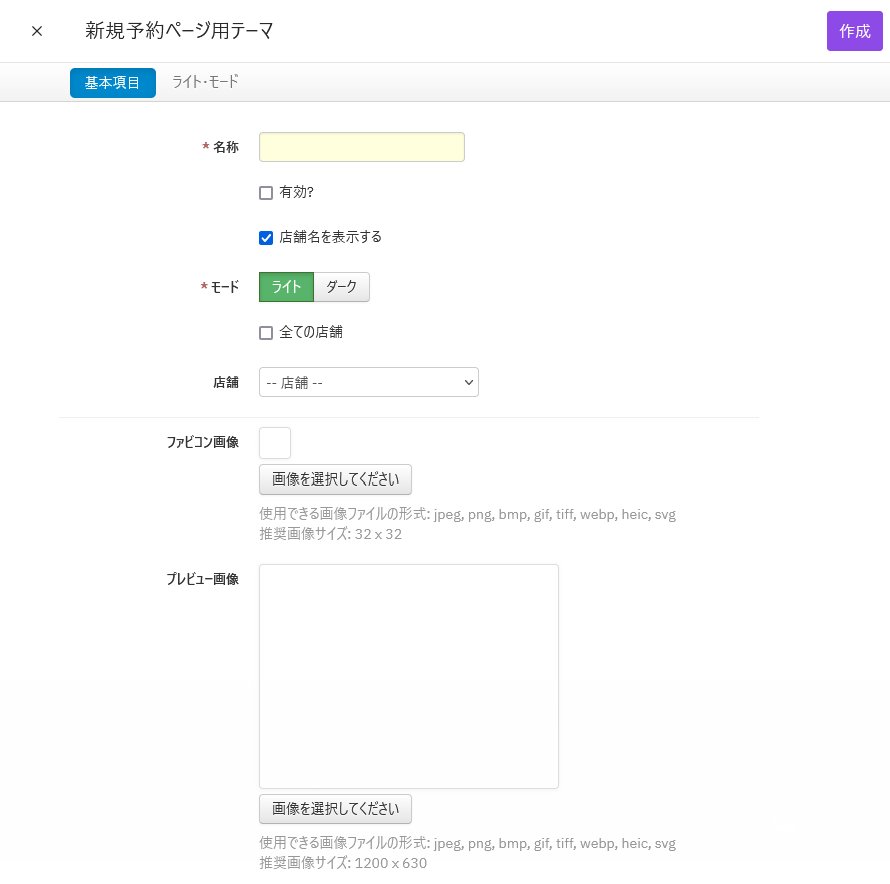
Task: Choose image under ファビコン画像
Action: 335,479
